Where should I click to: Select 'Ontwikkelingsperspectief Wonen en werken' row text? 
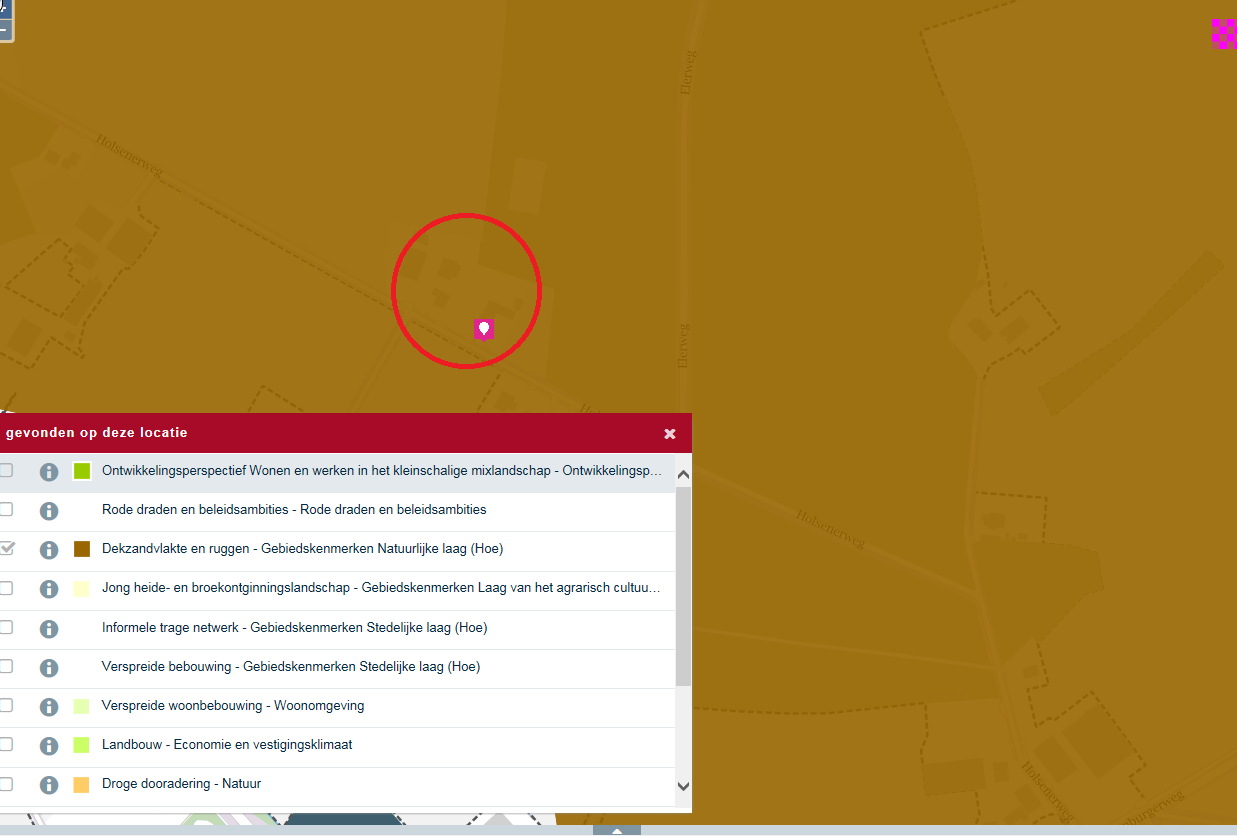pos(382,470)
